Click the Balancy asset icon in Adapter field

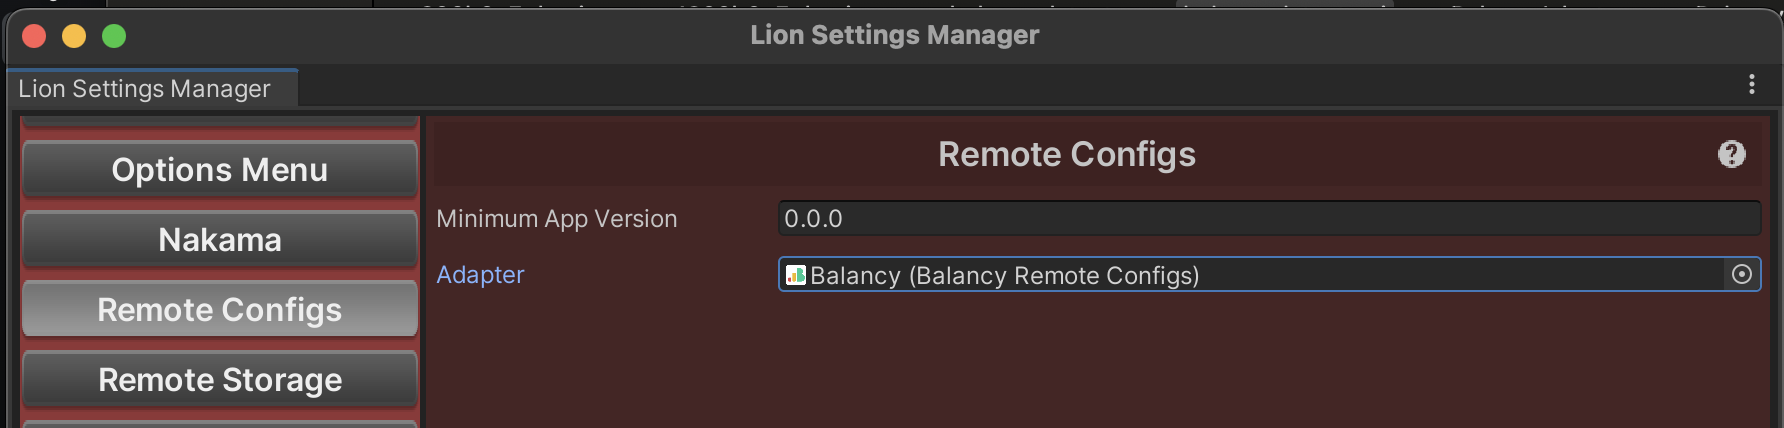coord(796,275)
